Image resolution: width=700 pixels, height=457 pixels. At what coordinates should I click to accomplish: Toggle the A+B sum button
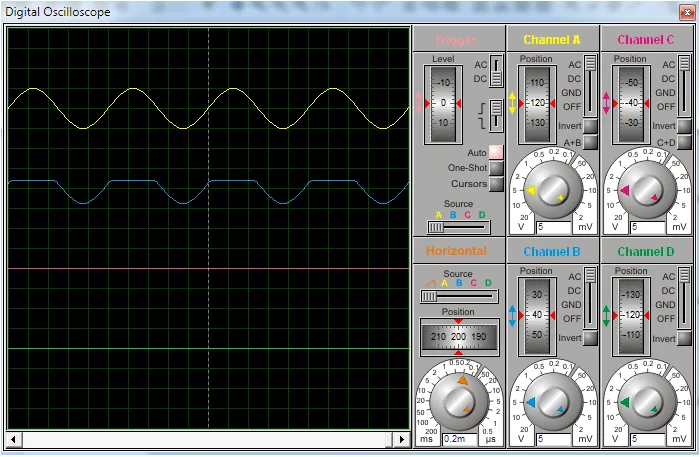point(590,142)
